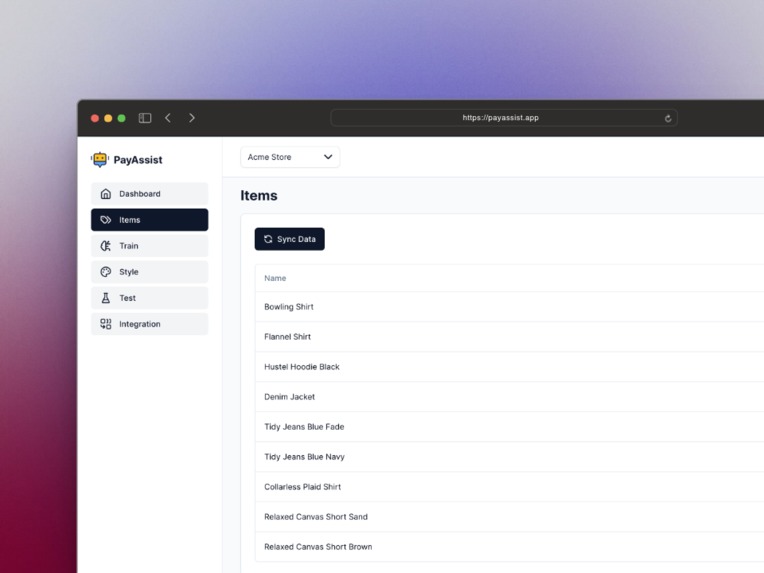Viewport: 764px width, 573px height.
Task: Select the Hustel Hoodie Black row
Action: coord(510,367)
